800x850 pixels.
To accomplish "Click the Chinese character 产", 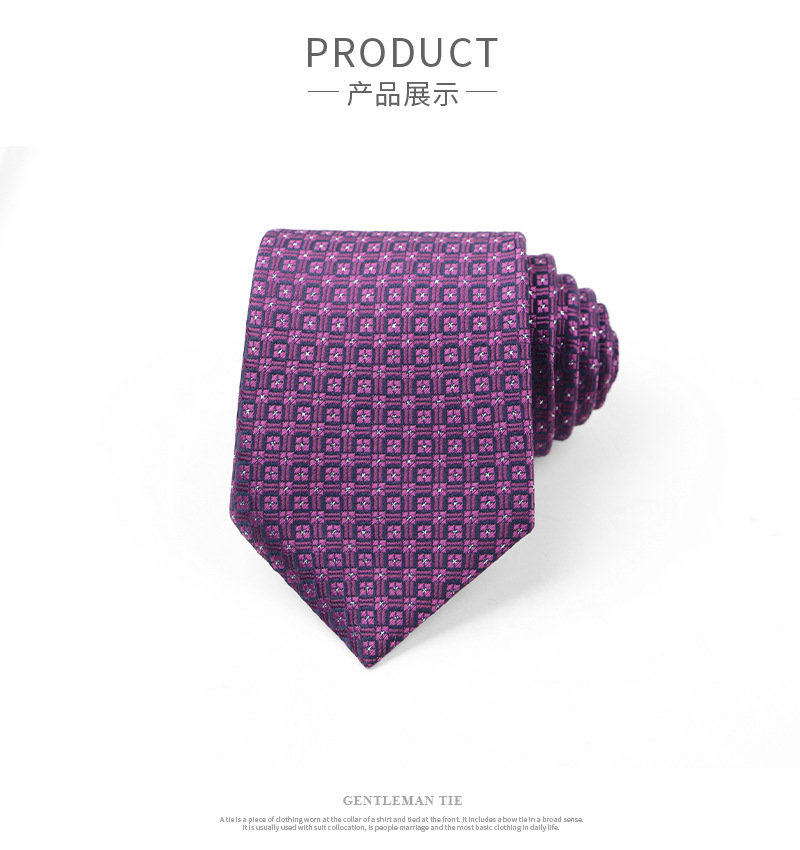I will [360, 93].
